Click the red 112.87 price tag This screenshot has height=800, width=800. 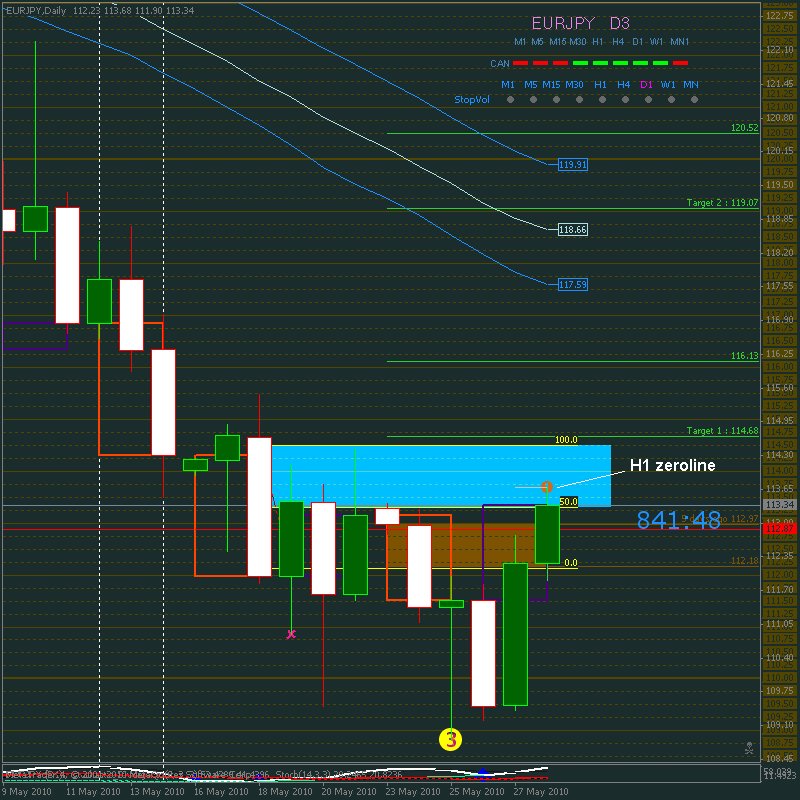[780, 529]
